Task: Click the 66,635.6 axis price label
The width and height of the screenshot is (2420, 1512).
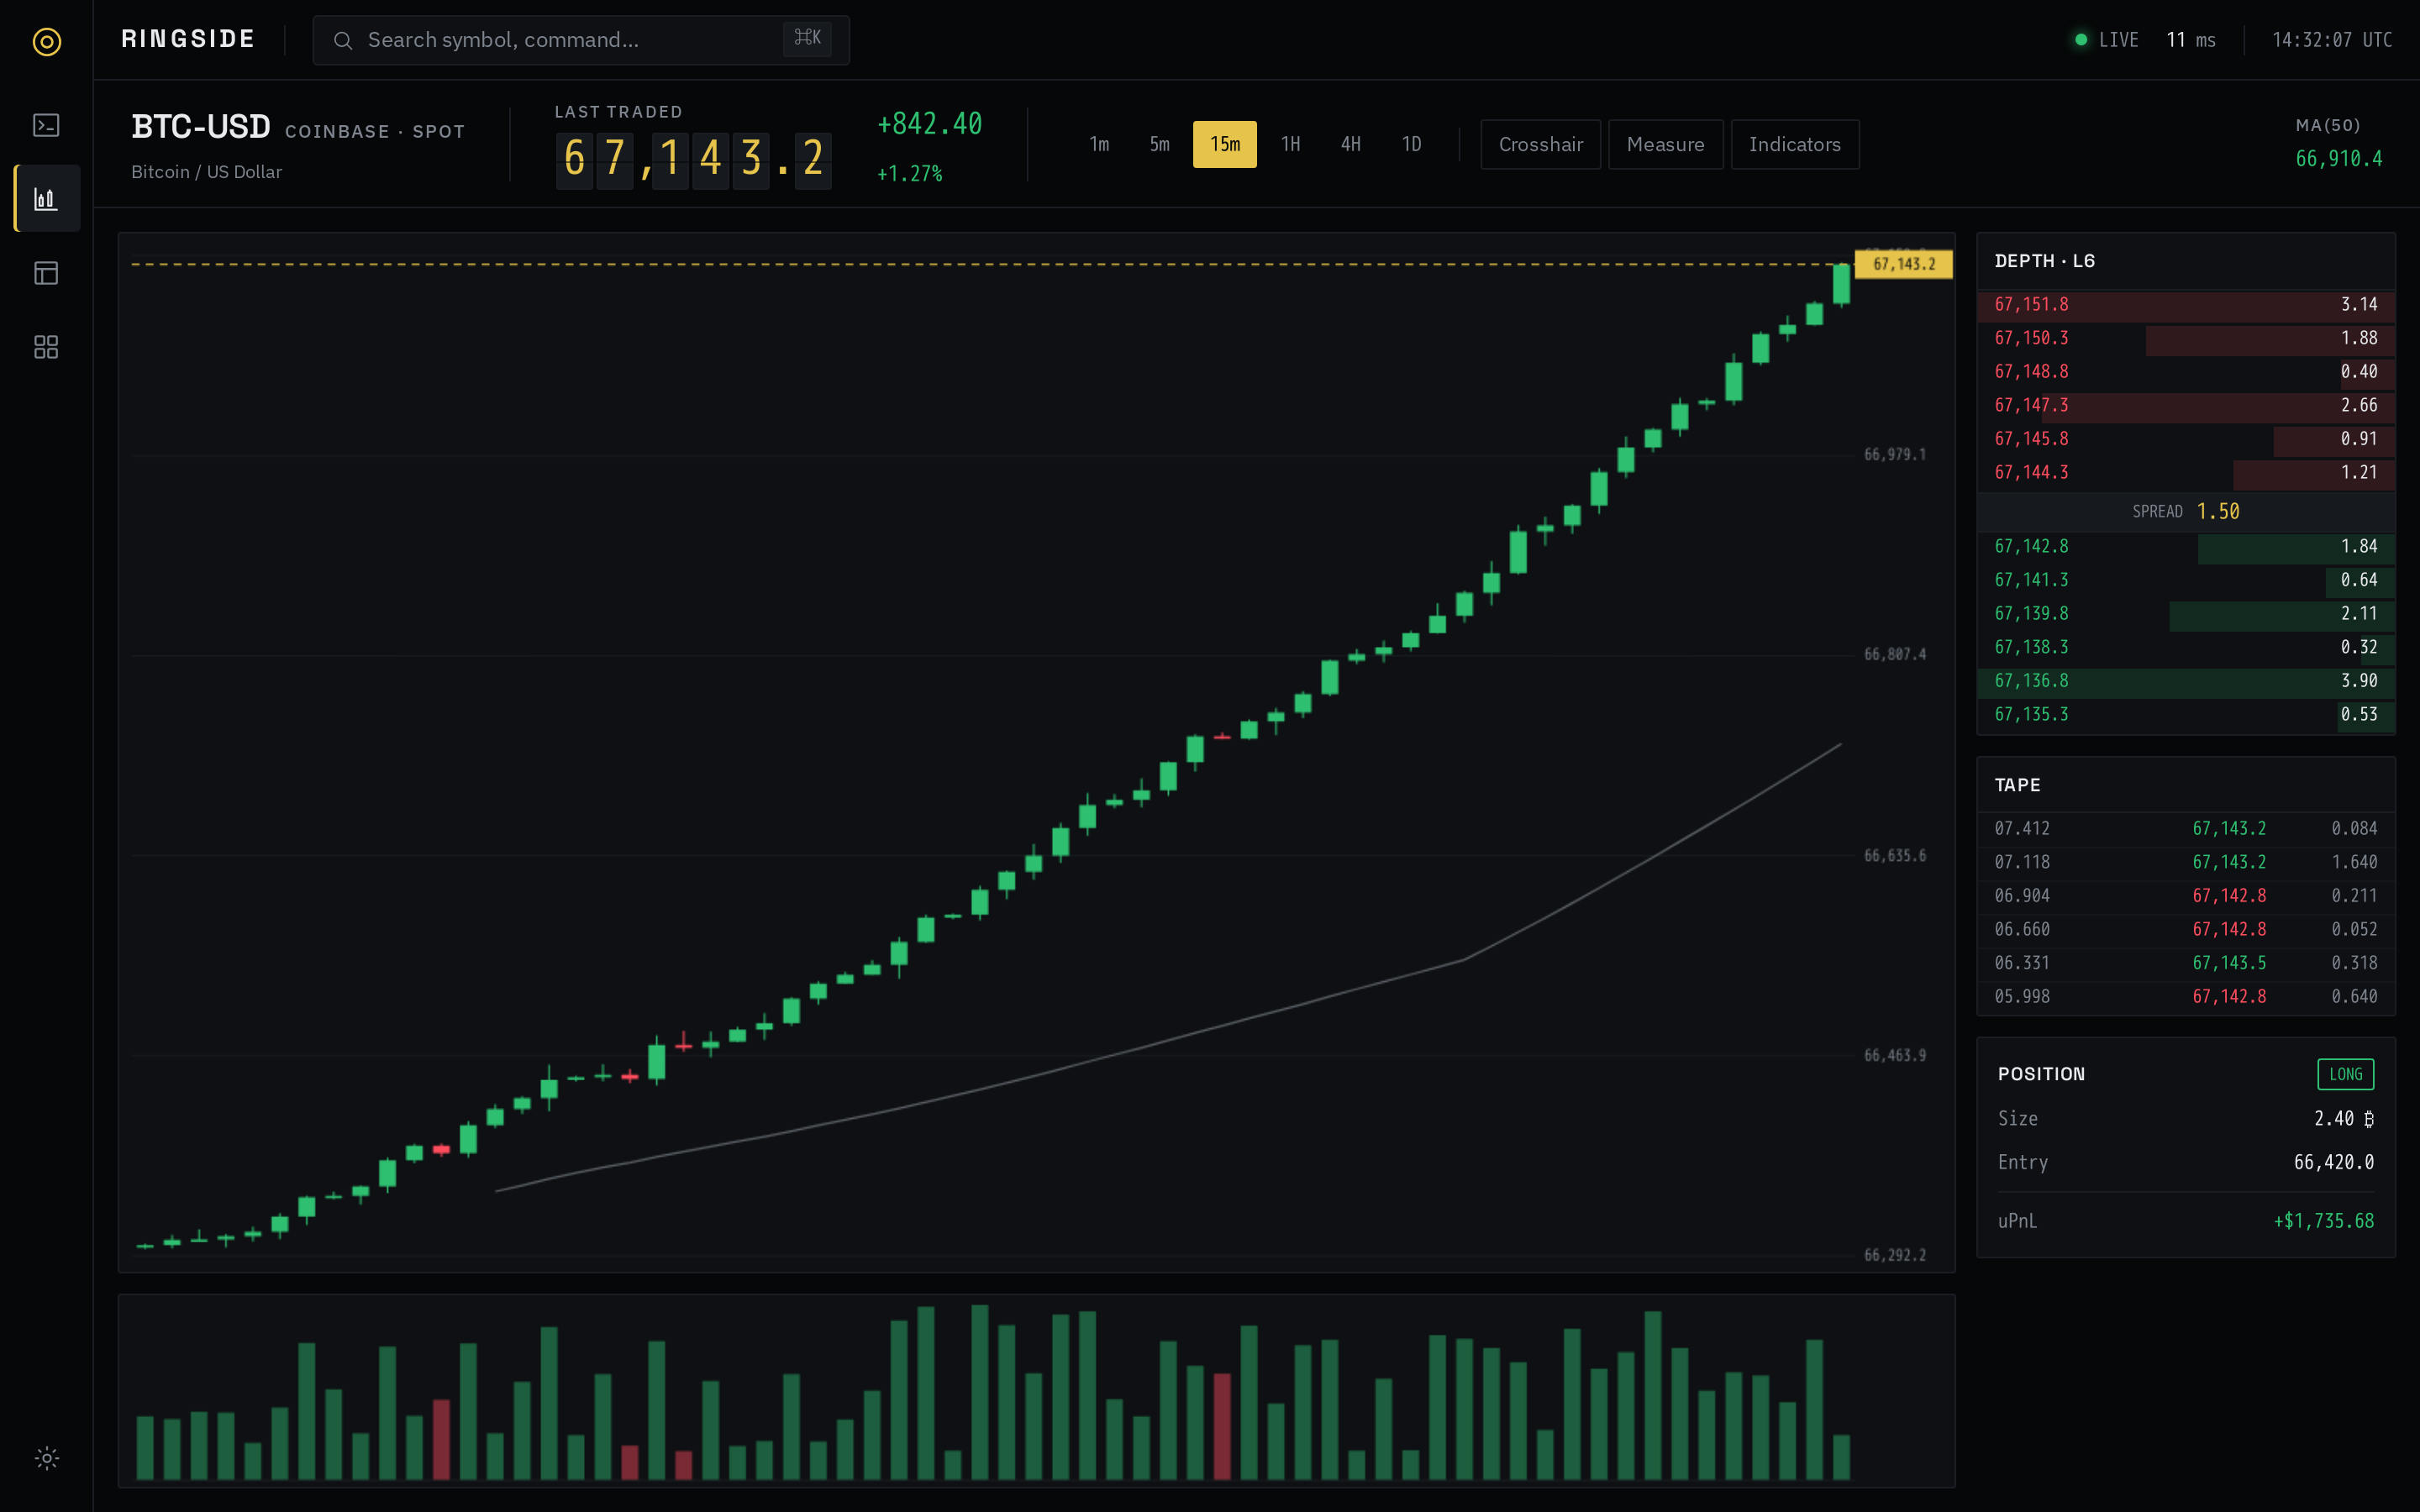Action: tap(1894, 855)
